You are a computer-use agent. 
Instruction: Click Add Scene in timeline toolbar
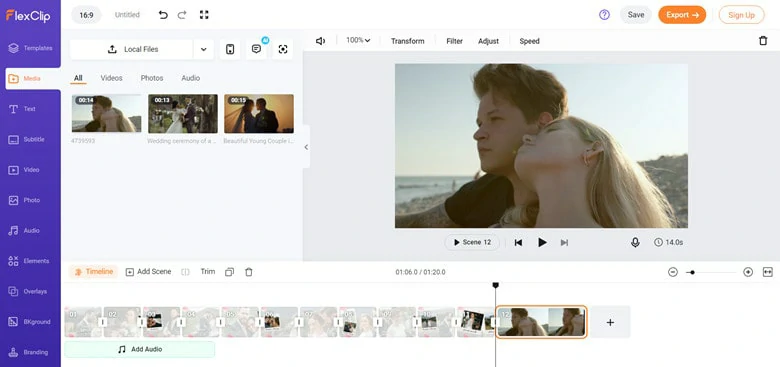pos(148,272)
